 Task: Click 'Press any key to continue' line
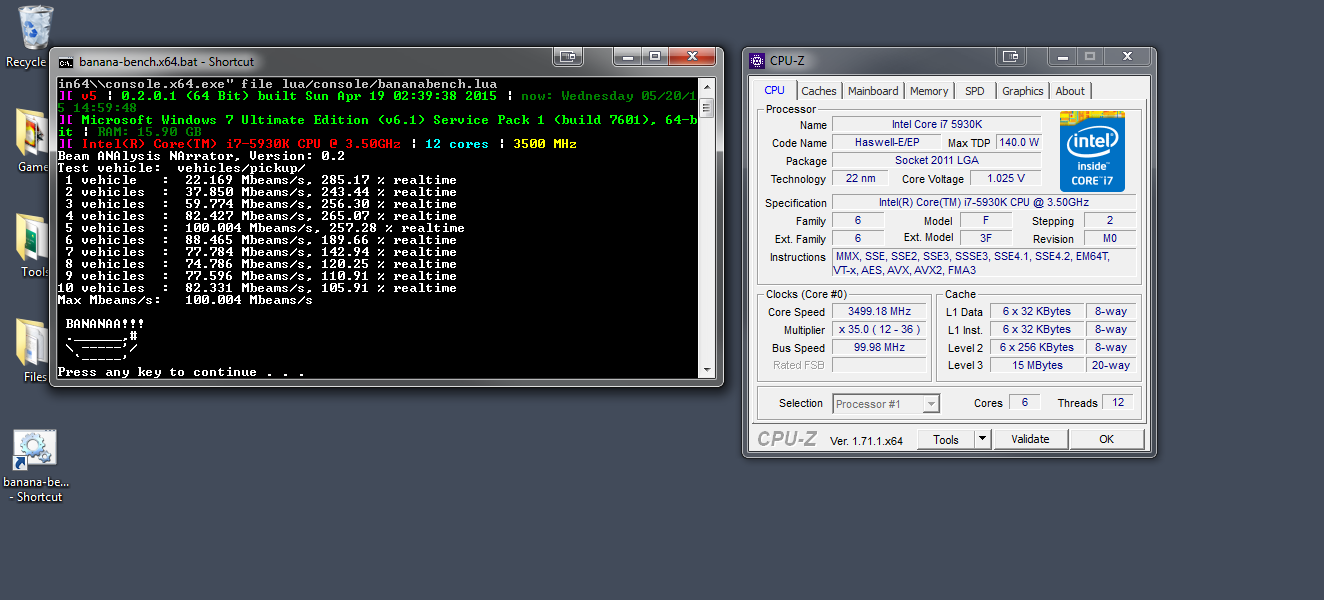pyautogui.click(x=181, y=372)
